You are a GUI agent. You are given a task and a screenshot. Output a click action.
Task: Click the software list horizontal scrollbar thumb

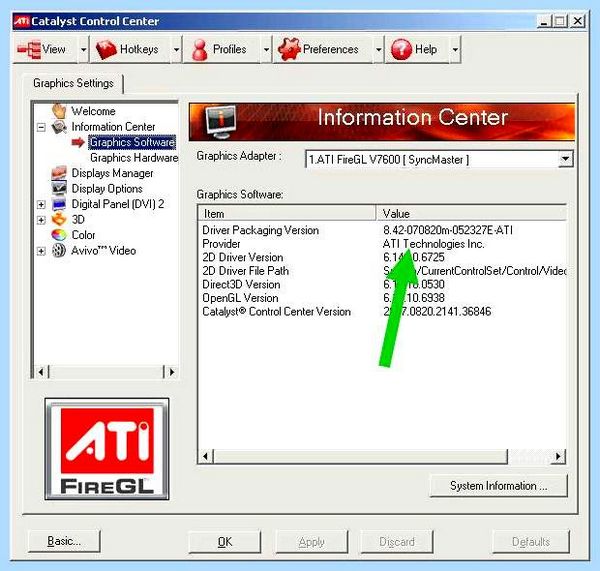coord(360,456)
